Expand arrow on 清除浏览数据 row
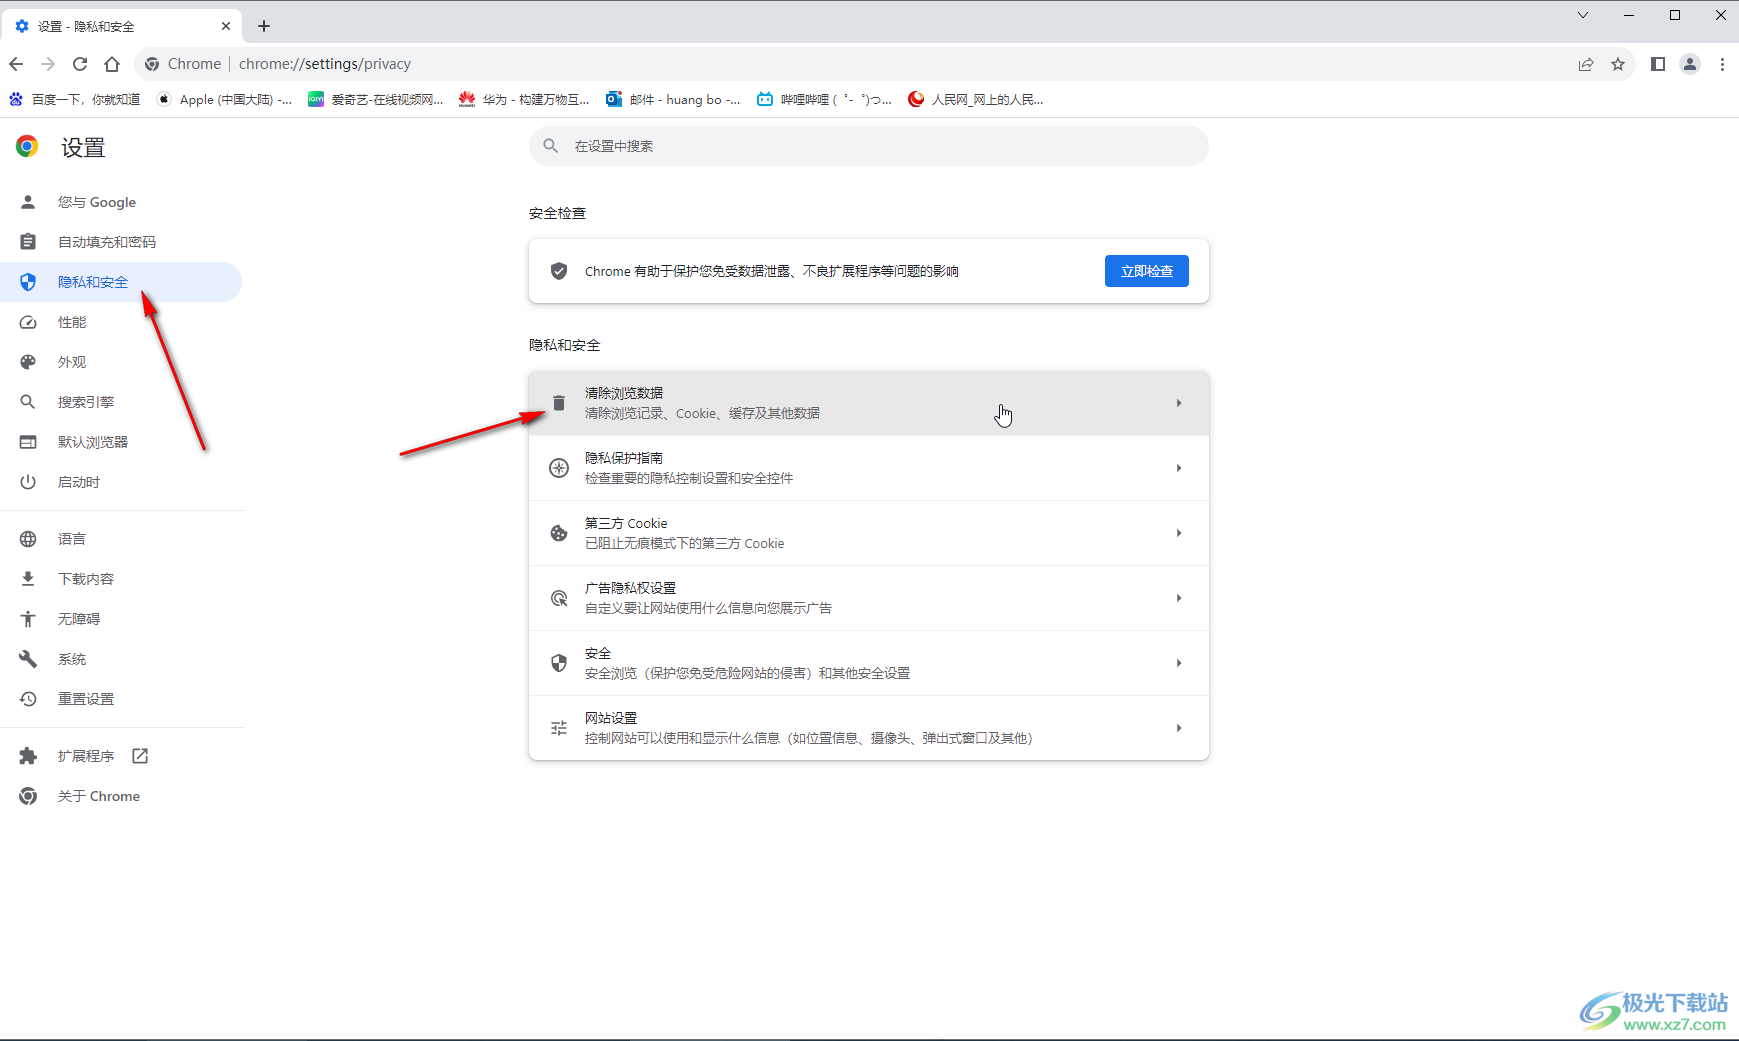 coord(1179,403)
